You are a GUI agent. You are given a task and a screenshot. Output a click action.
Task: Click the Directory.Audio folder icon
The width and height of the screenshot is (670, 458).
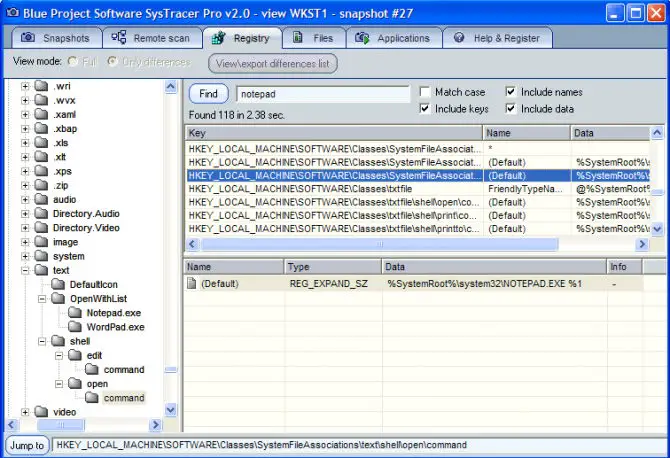coord(41,213)
